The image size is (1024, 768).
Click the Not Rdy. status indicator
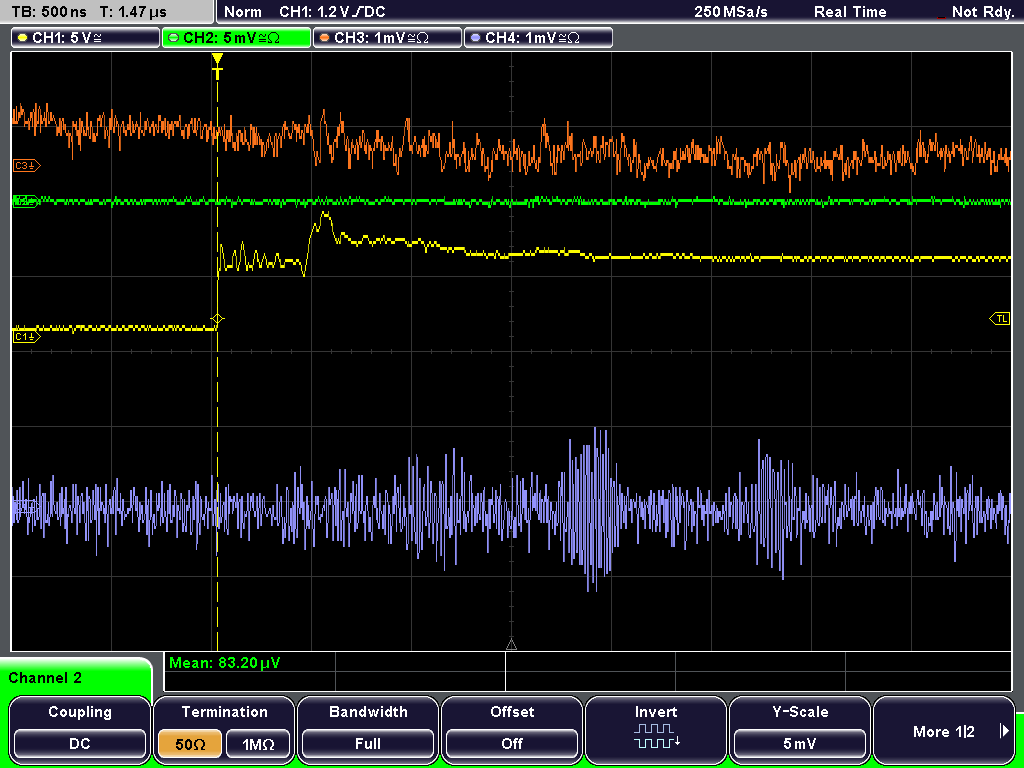982,12
